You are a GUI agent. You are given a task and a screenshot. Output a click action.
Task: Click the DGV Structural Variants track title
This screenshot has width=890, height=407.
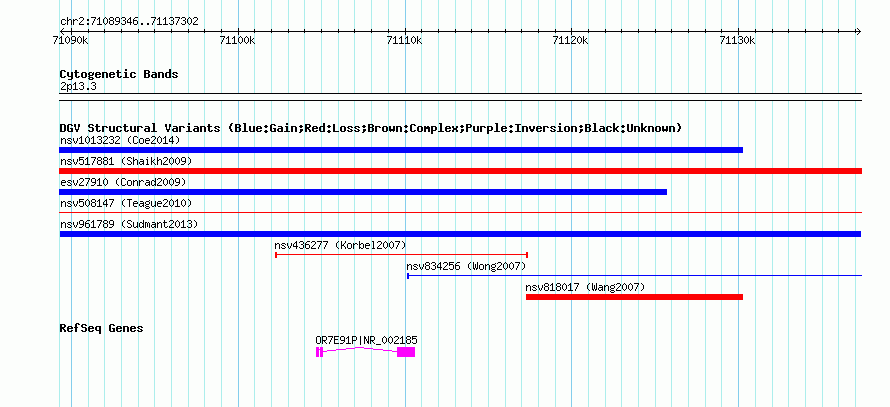371,128
